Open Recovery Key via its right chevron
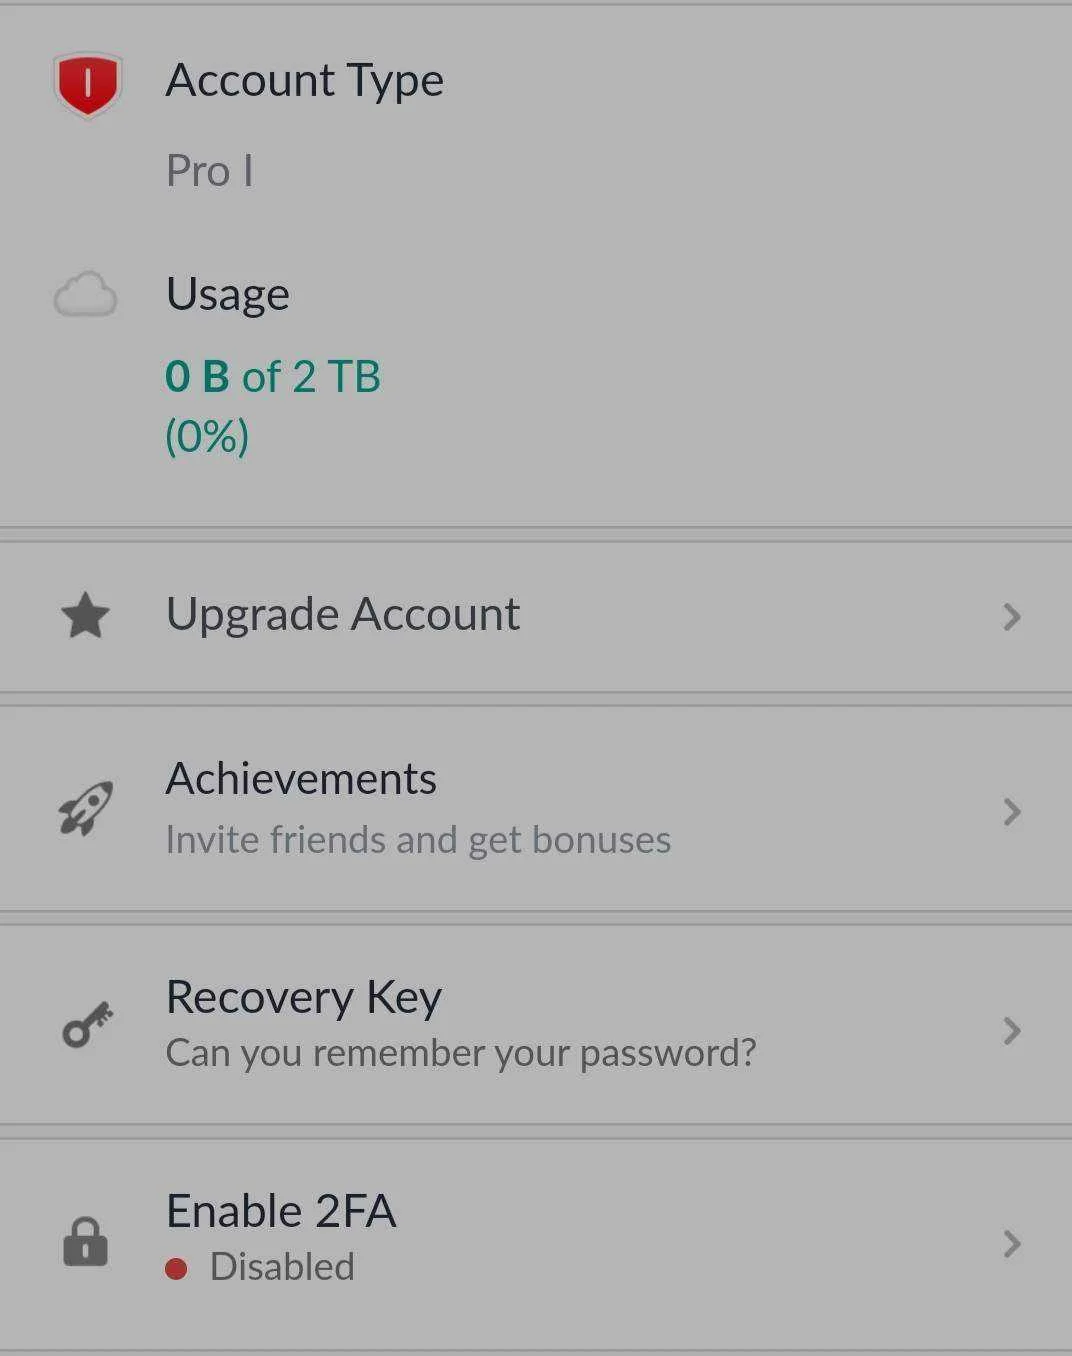The width and height of the screenshot is (1072, 1356). pyautogui.click(x=1012, y=1031)
